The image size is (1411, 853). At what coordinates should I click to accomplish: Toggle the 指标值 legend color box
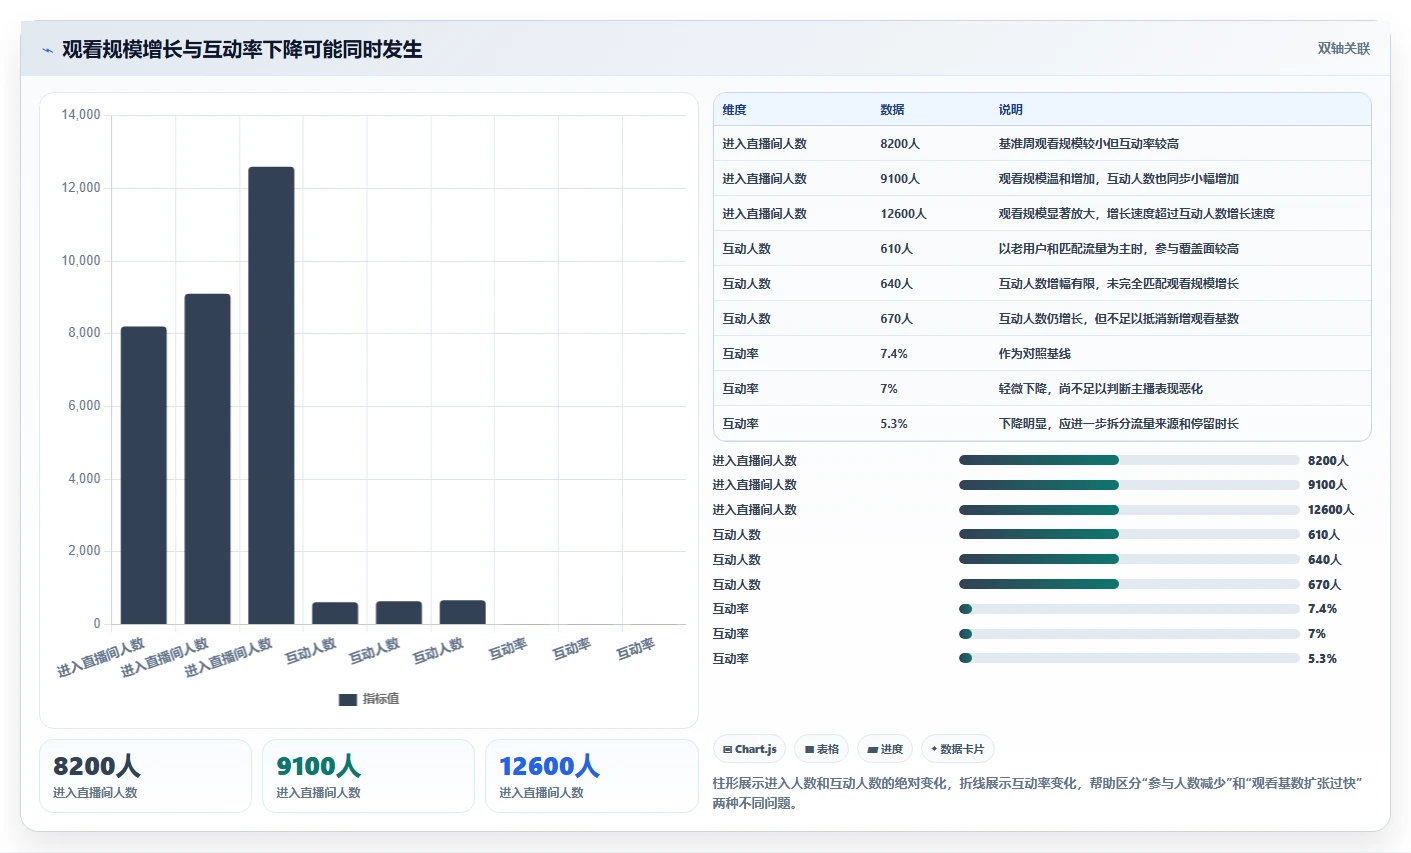pyautogui.click(x=348, y=699)
